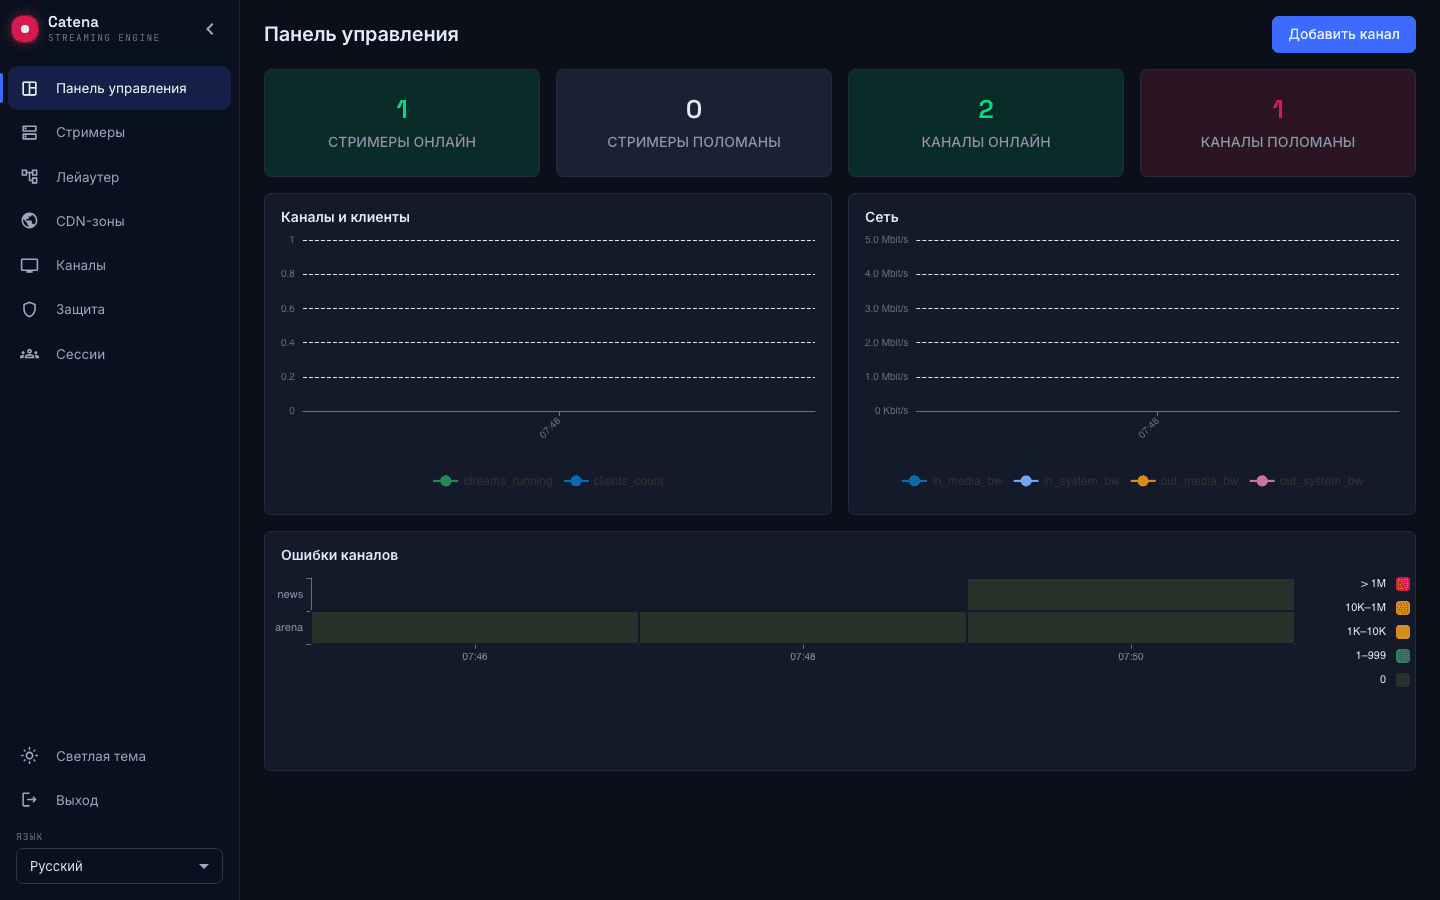Open CDN-зоны via the globe icon
The image size is (1440, 900).
coord(30,221)
